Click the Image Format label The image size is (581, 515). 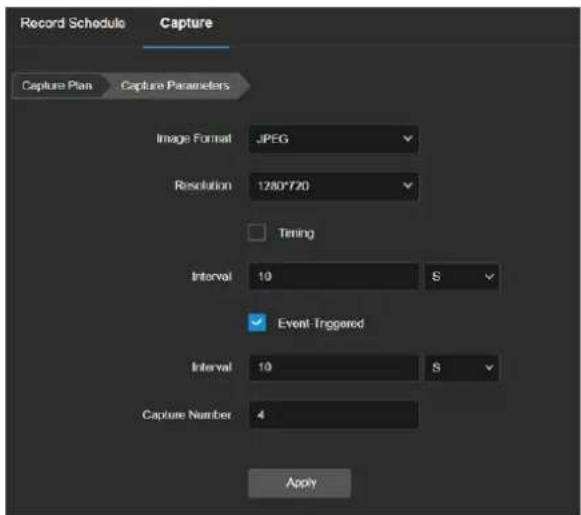[x=194, y=139]
